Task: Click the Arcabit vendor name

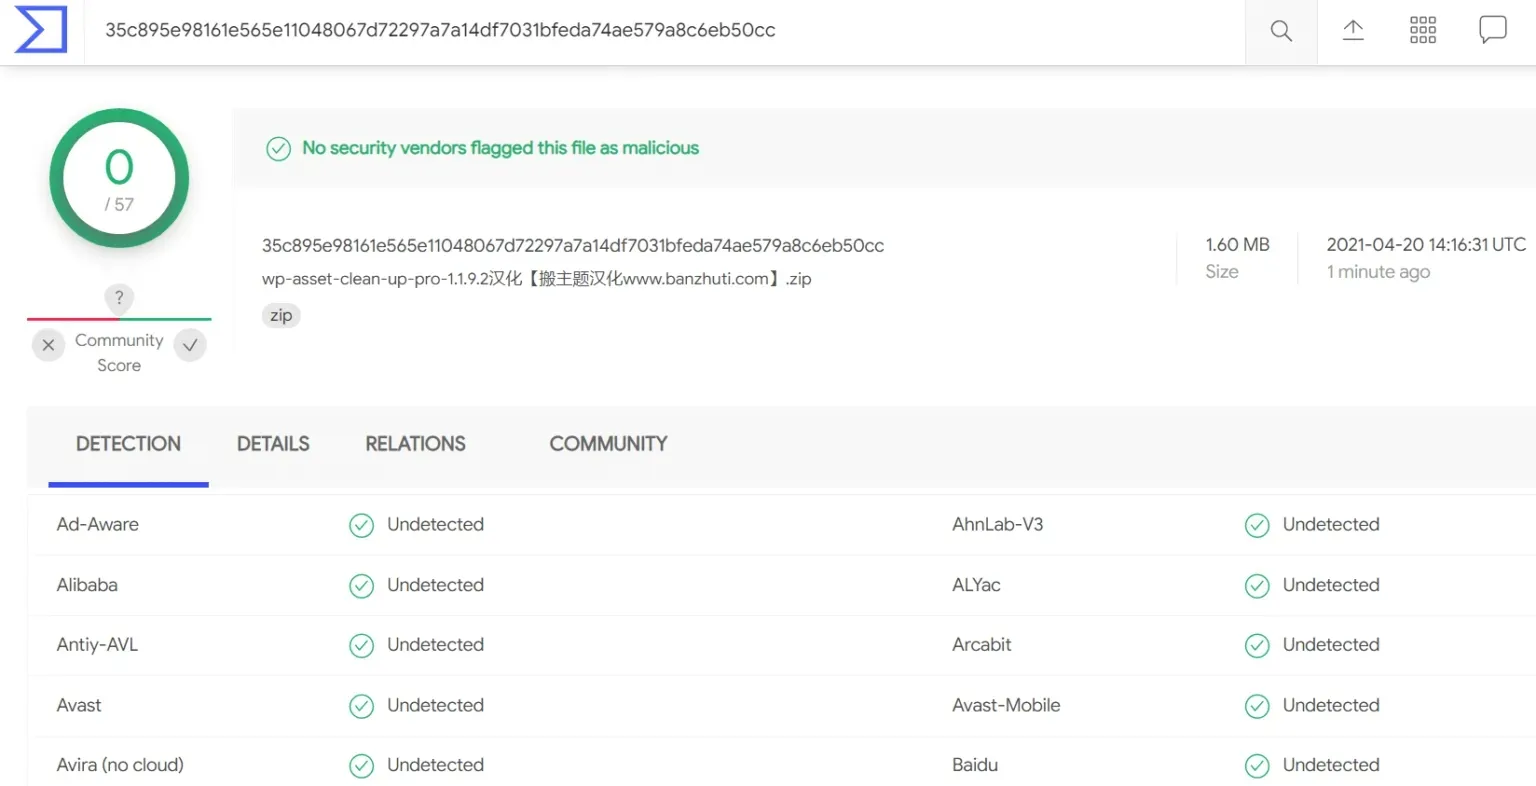Action: [x=981, y=645]
